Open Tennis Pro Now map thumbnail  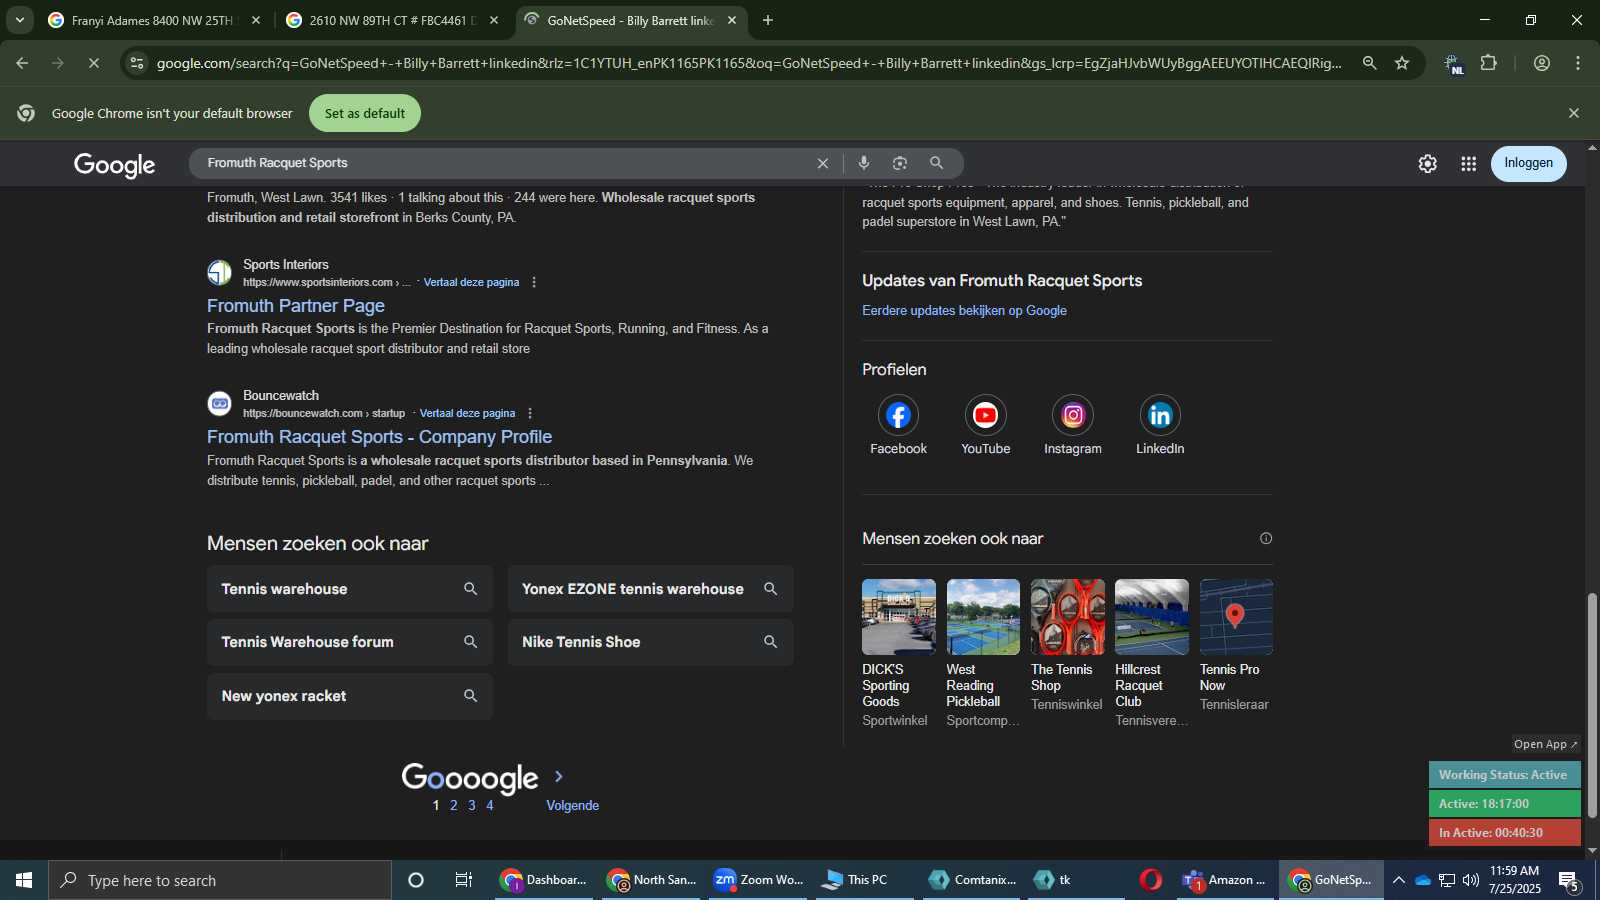[1236, 617]
